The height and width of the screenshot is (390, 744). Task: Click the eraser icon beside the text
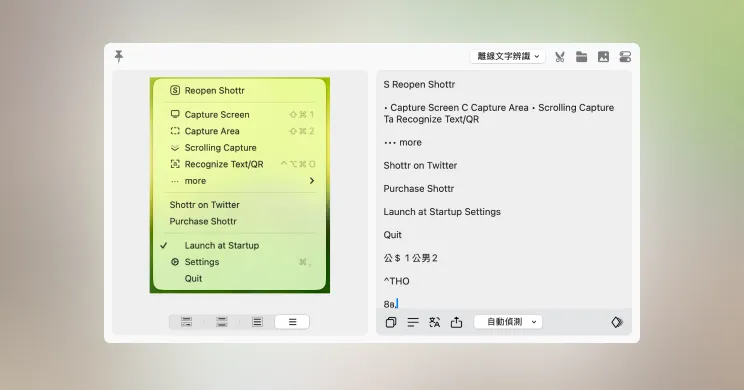pos(617,322)
